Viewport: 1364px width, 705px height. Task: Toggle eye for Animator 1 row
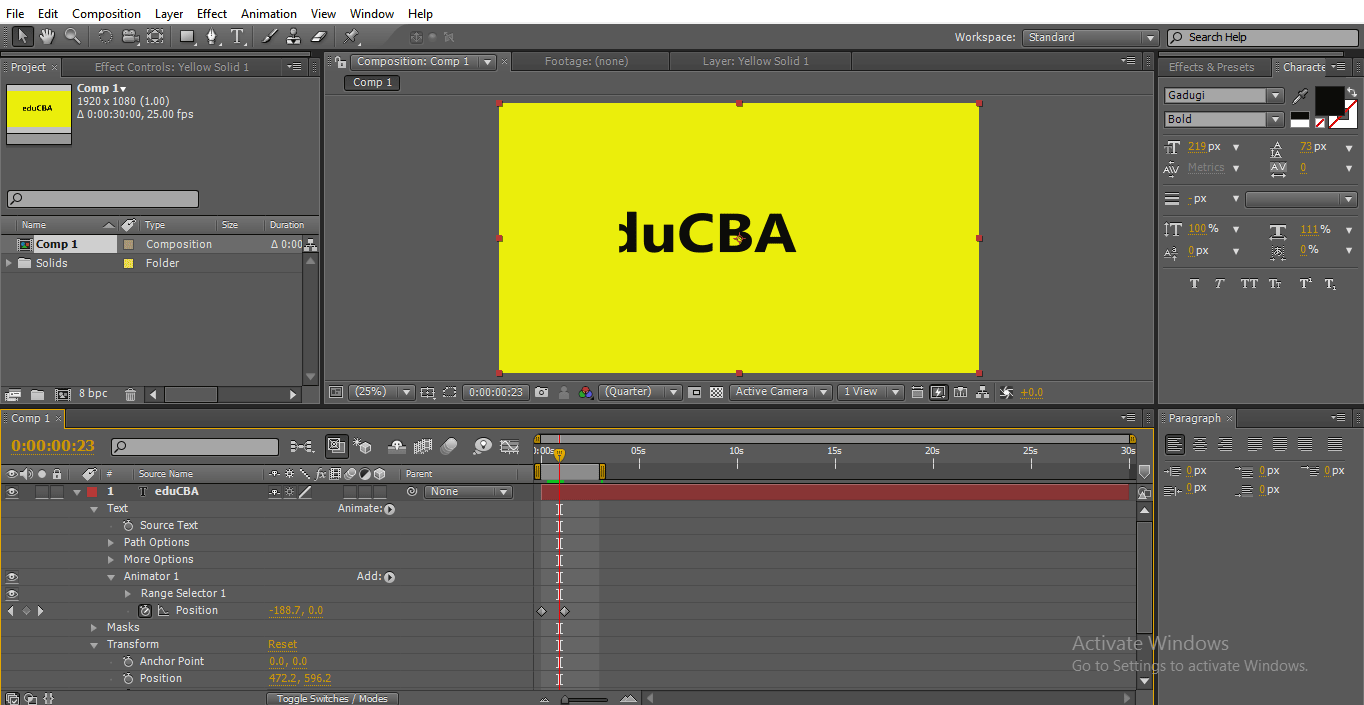(x=12, y=577)
